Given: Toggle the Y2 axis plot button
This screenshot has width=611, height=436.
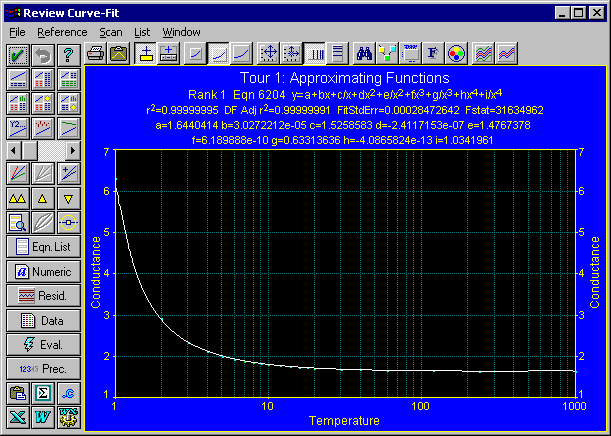Looking at the screenshot, I should [19, 126].
